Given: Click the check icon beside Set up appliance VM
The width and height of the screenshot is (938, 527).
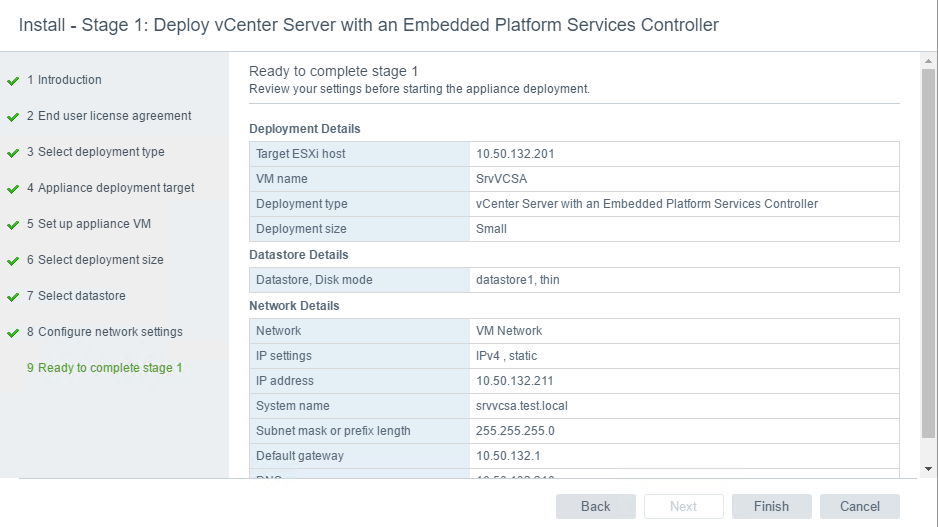Looking at the screenshot, I should (x=13, y=225).
